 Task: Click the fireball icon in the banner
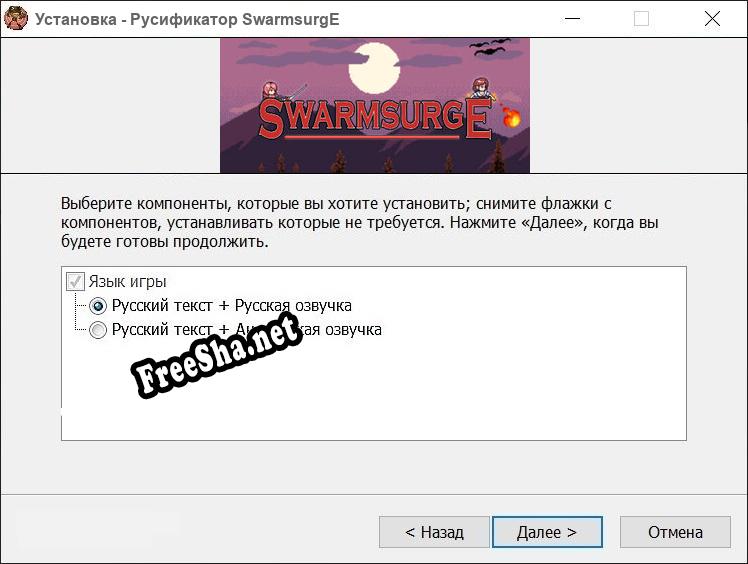(511, 117)
